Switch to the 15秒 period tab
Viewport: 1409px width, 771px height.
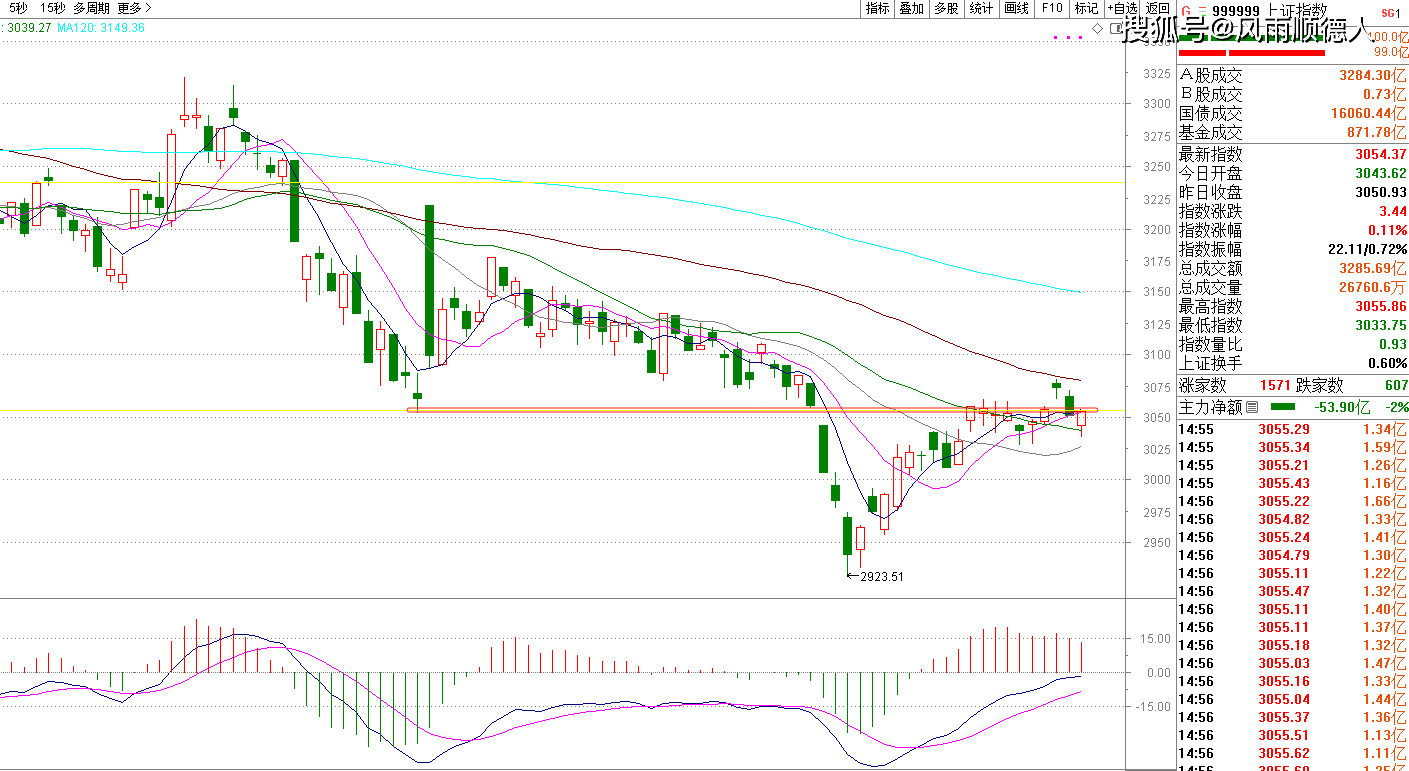click(x=53, y=8)
